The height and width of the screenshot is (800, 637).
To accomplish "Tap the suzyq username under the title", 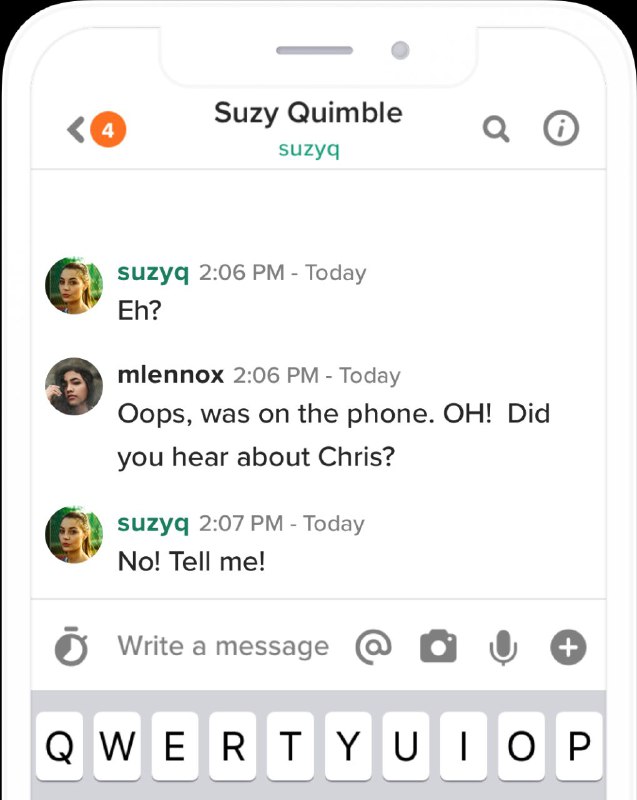I will (308, 150).
